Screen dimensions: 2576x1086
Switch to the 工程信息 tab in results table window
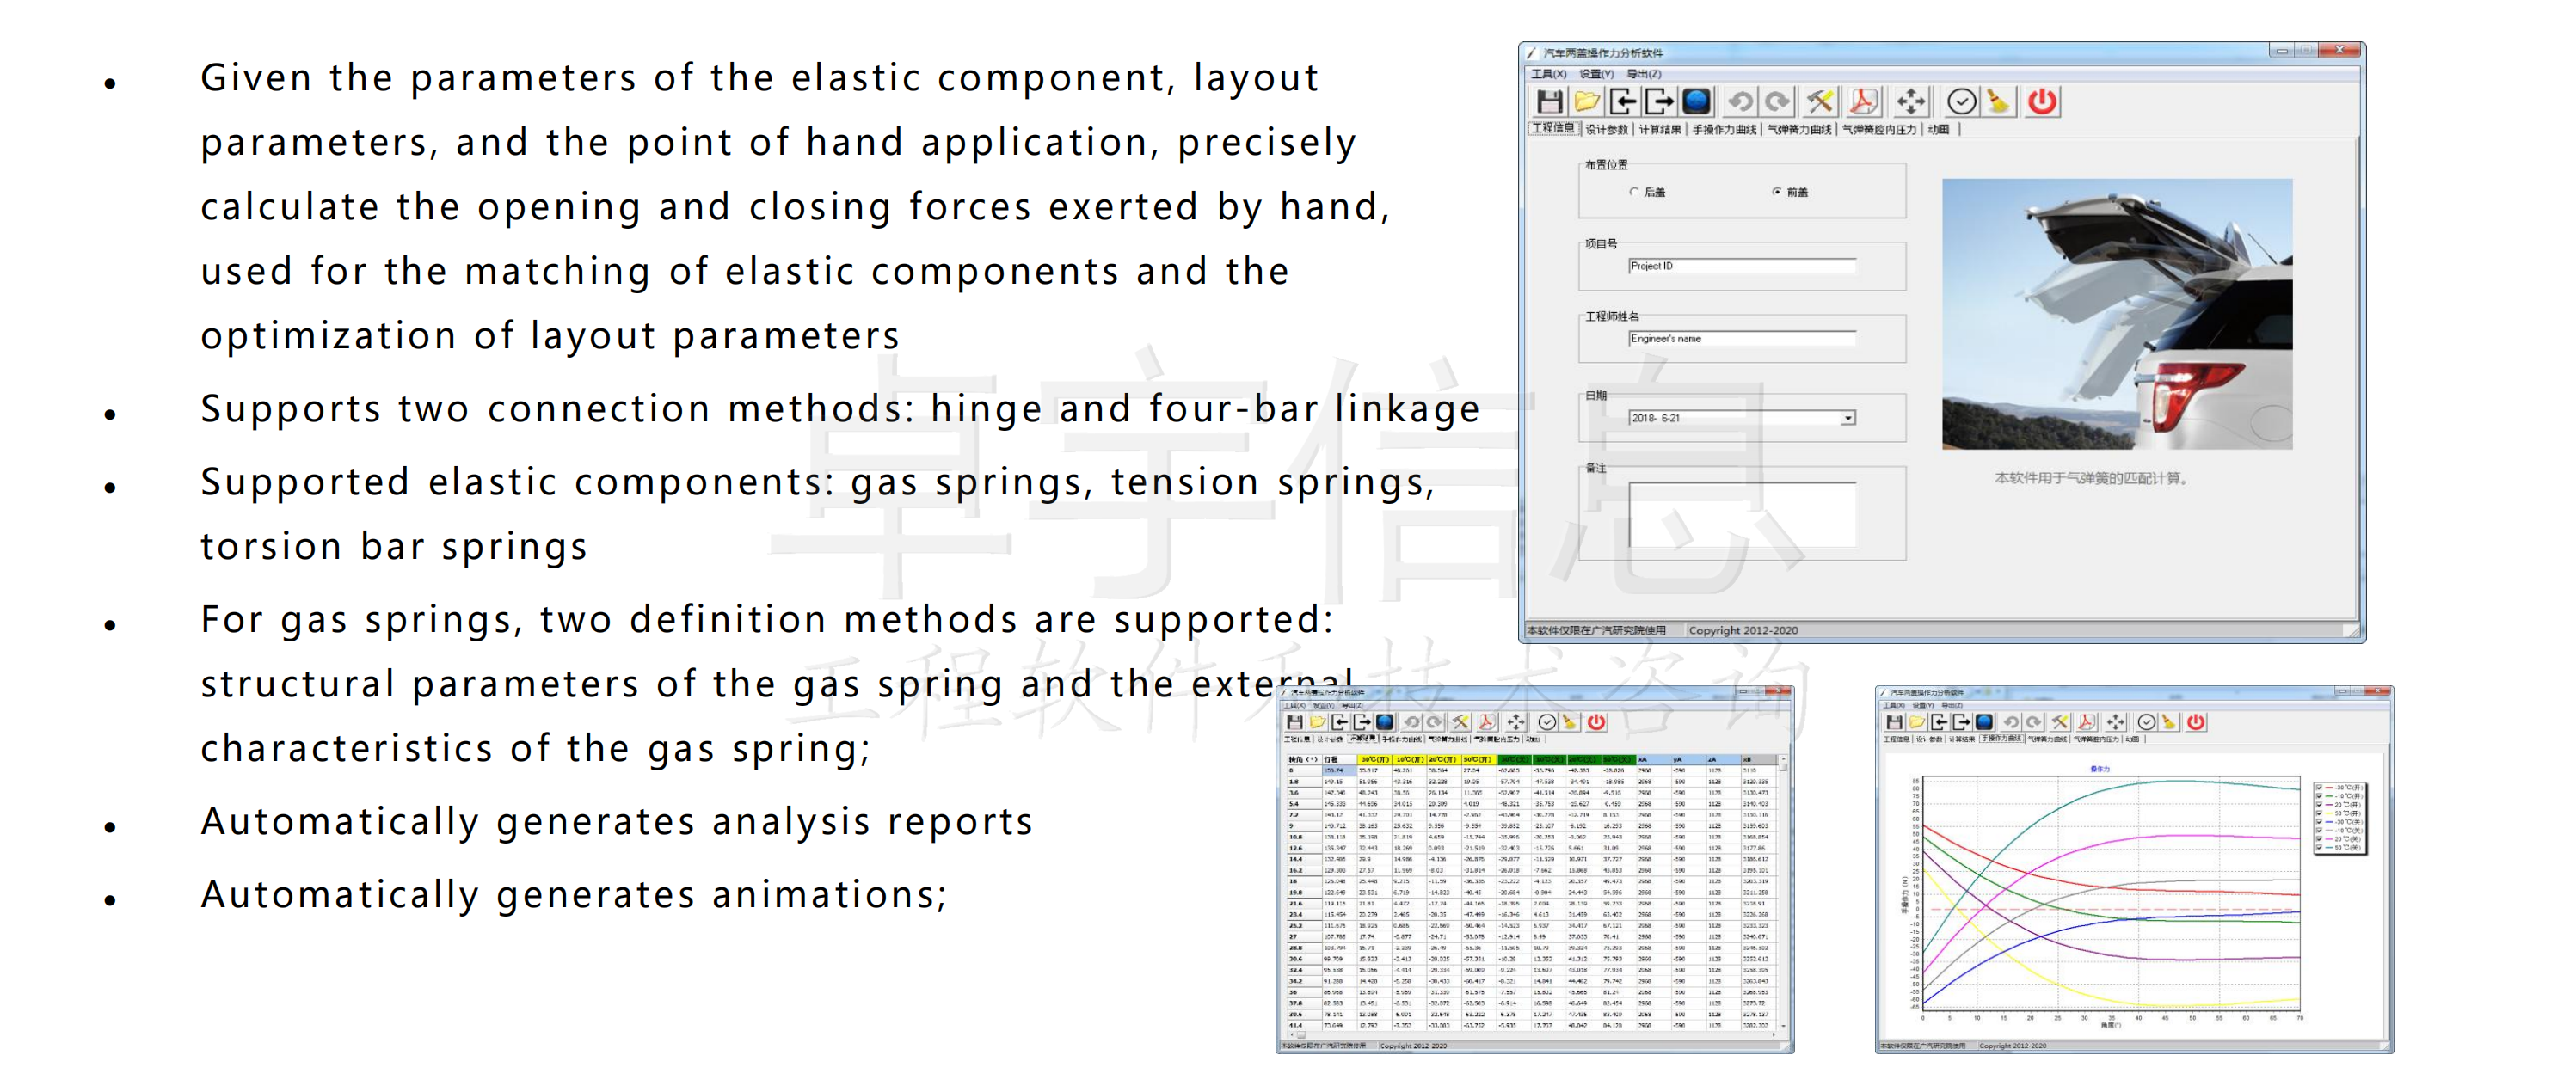1297,740
